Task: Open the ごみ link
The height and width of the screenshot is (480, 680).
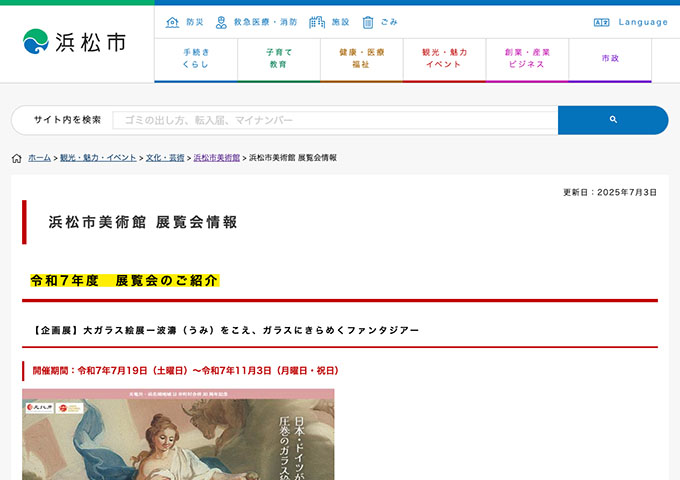Action: tap(389, 22)
